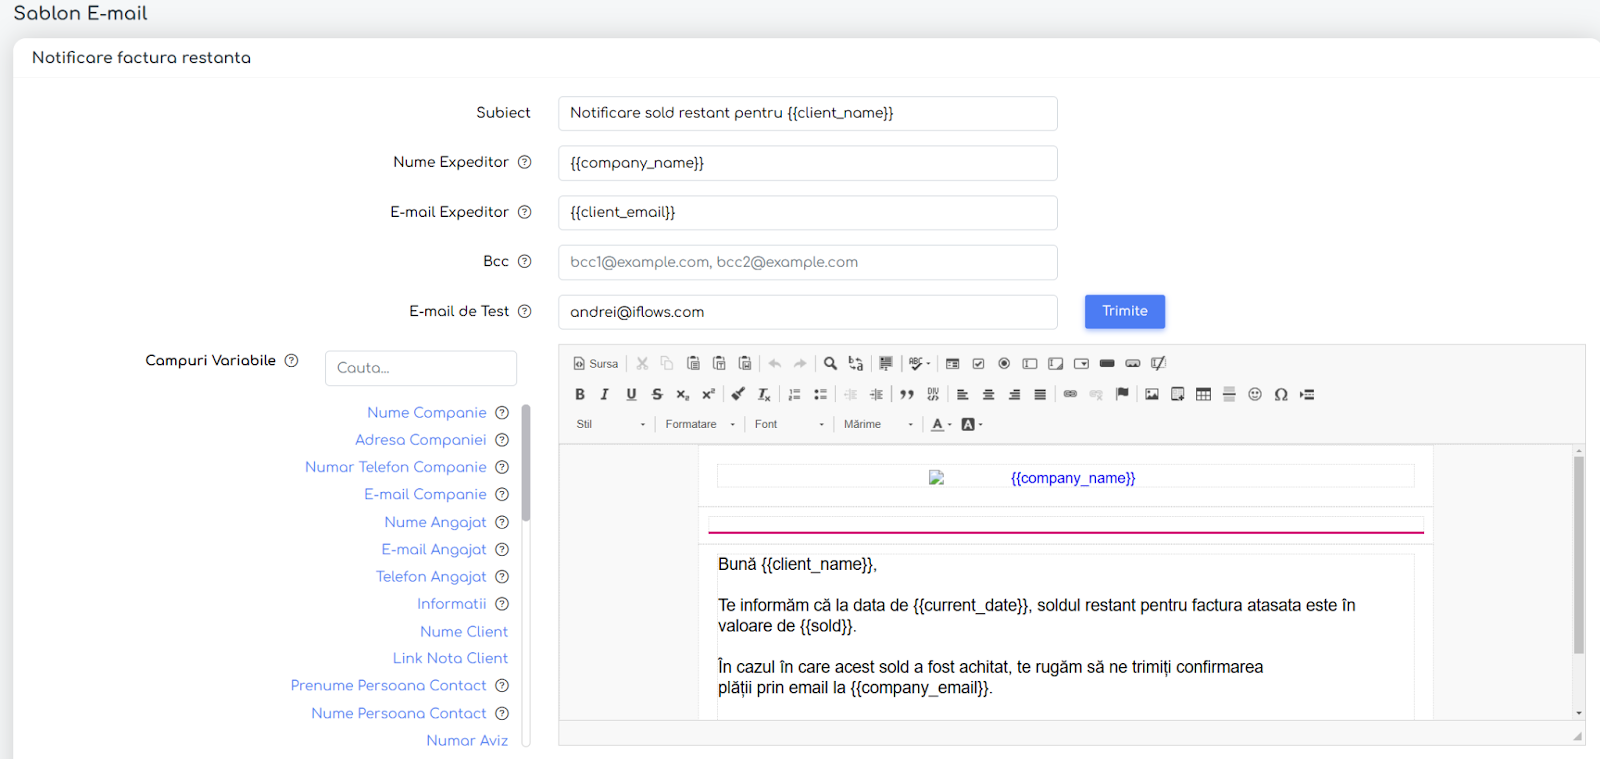Insert a checkbox form field
Screen dimensions: 1600x759
click(x=978, y=363)
